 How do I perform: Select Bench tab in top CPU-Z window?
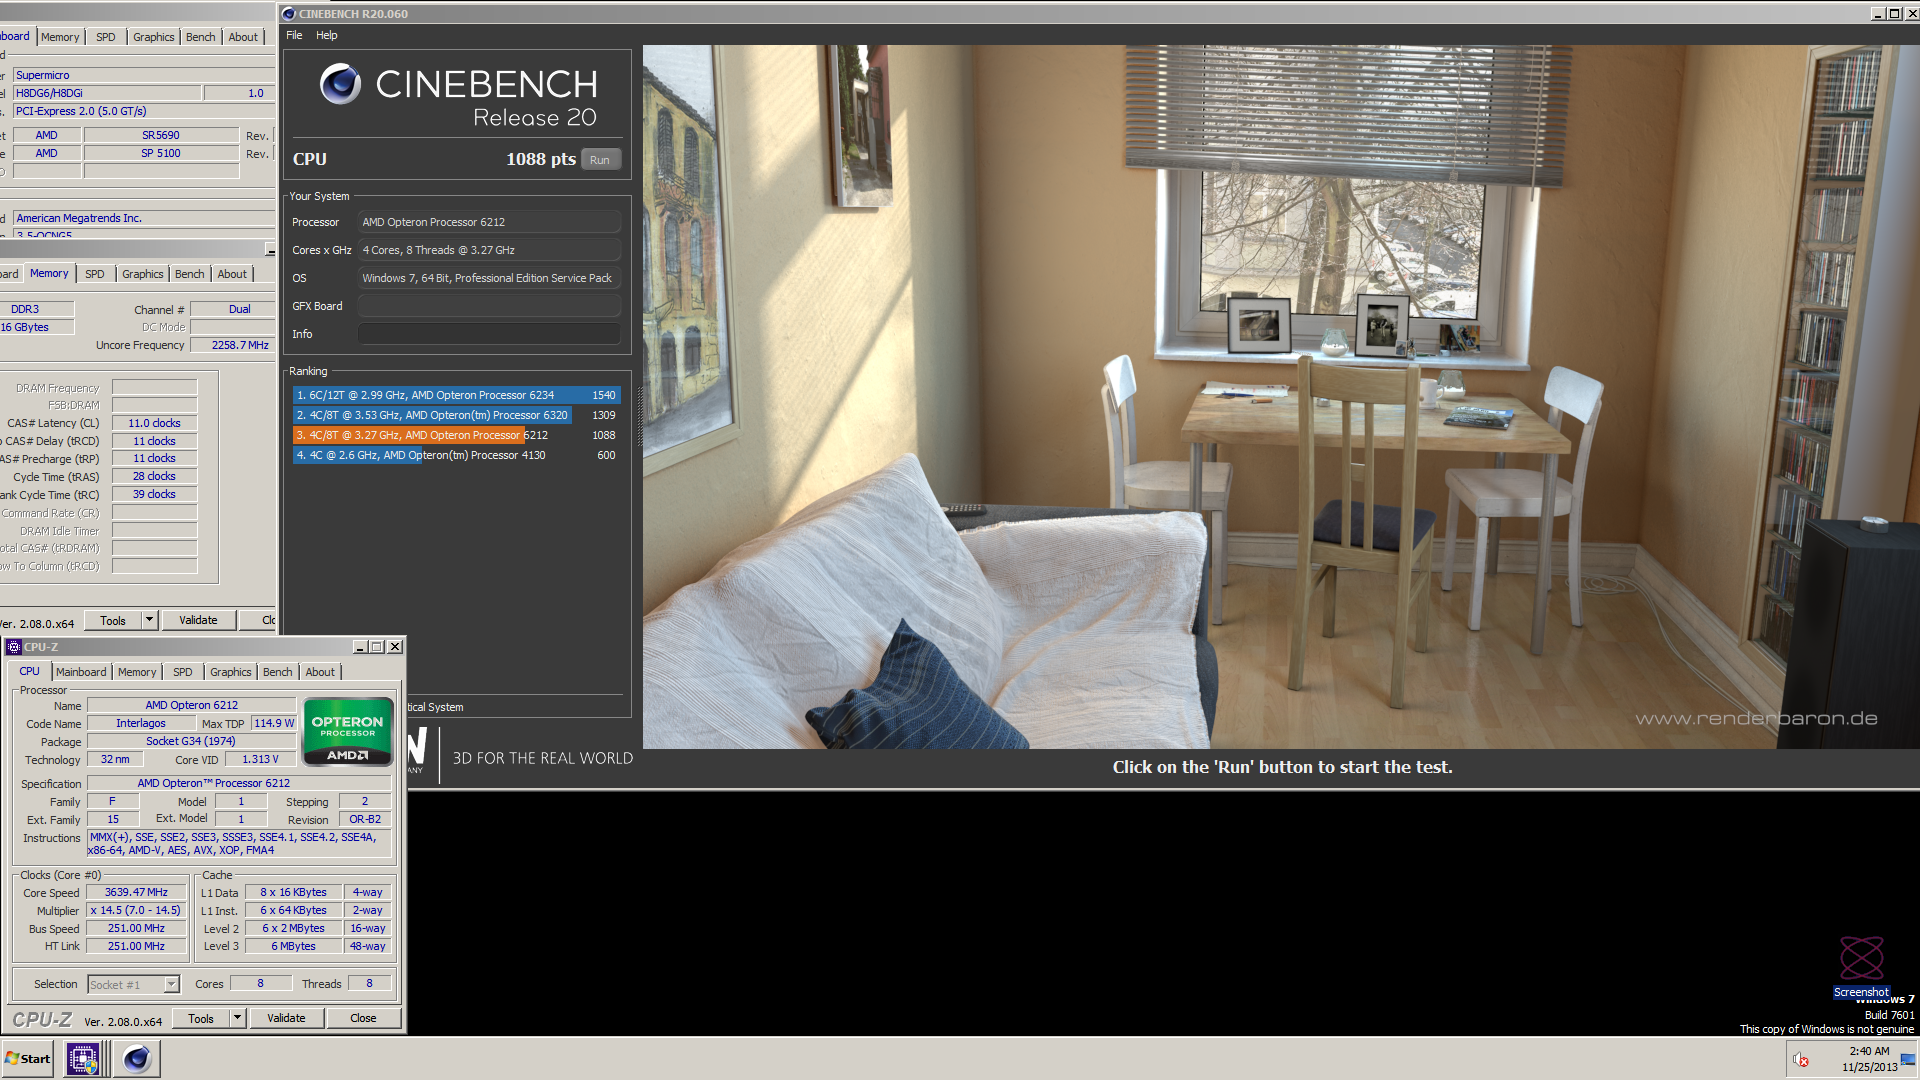pyautogui.click(x=201, y=37)
